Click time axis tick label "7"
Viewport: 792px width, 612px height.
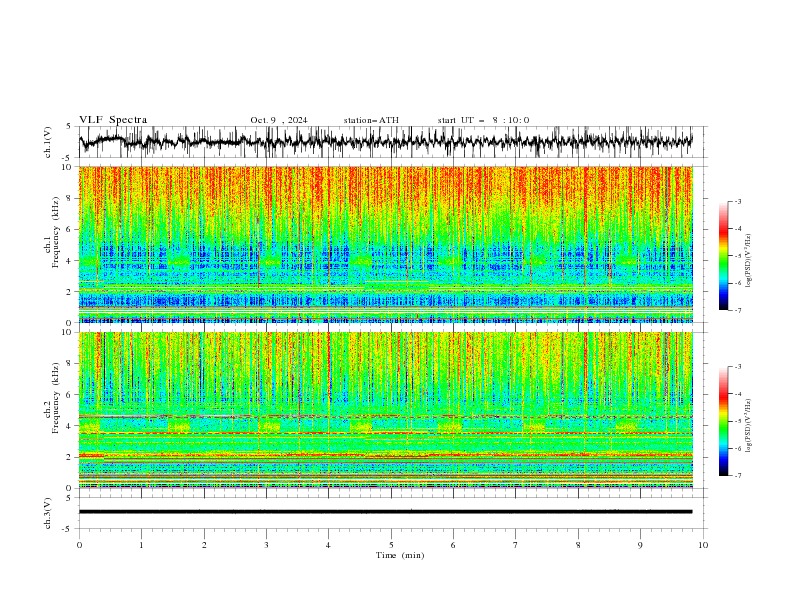[x=516, y=545]
